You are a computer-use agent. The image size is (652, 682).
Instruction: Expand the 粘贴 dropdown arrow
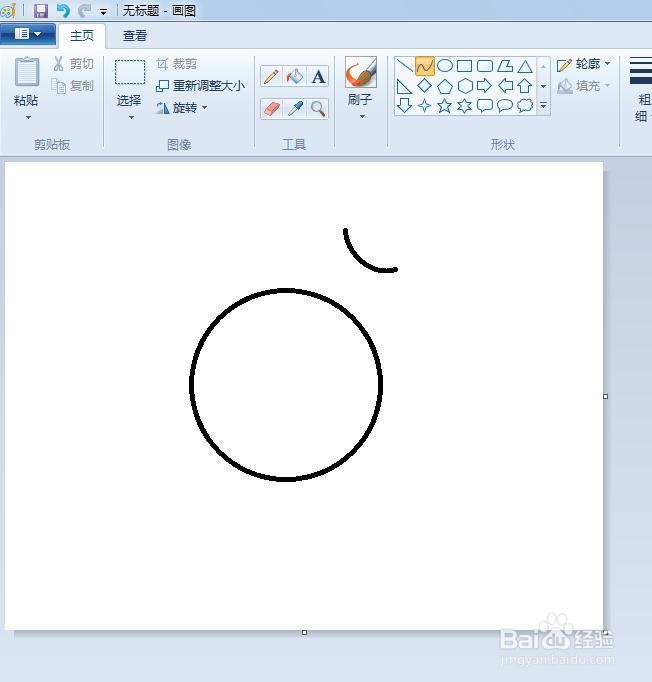[28, 117]
